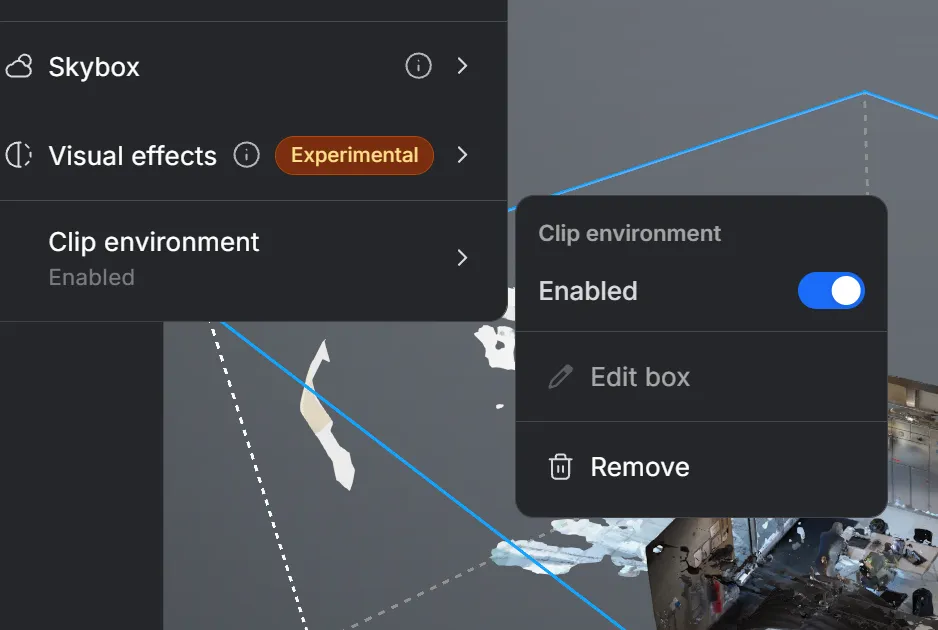Image resolution: width=938 pixels, height=630 pixels.
Task: Select the Visual effects menu entry text
Action: tap(132, 156)
